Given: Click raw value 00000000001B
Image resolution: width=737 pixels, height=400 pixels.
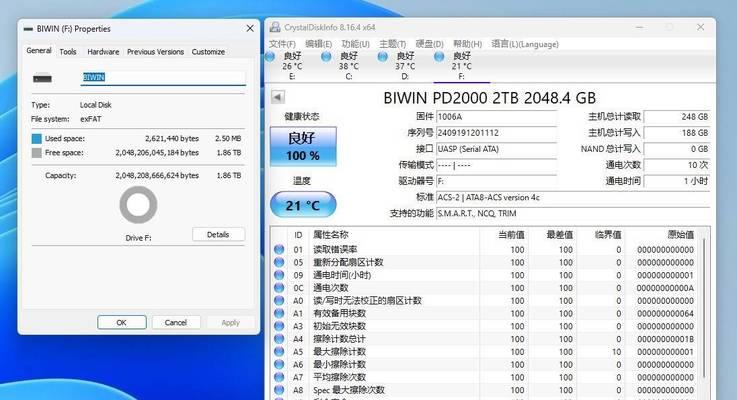Looking at the screenshot, I should (x=666, y=338).
